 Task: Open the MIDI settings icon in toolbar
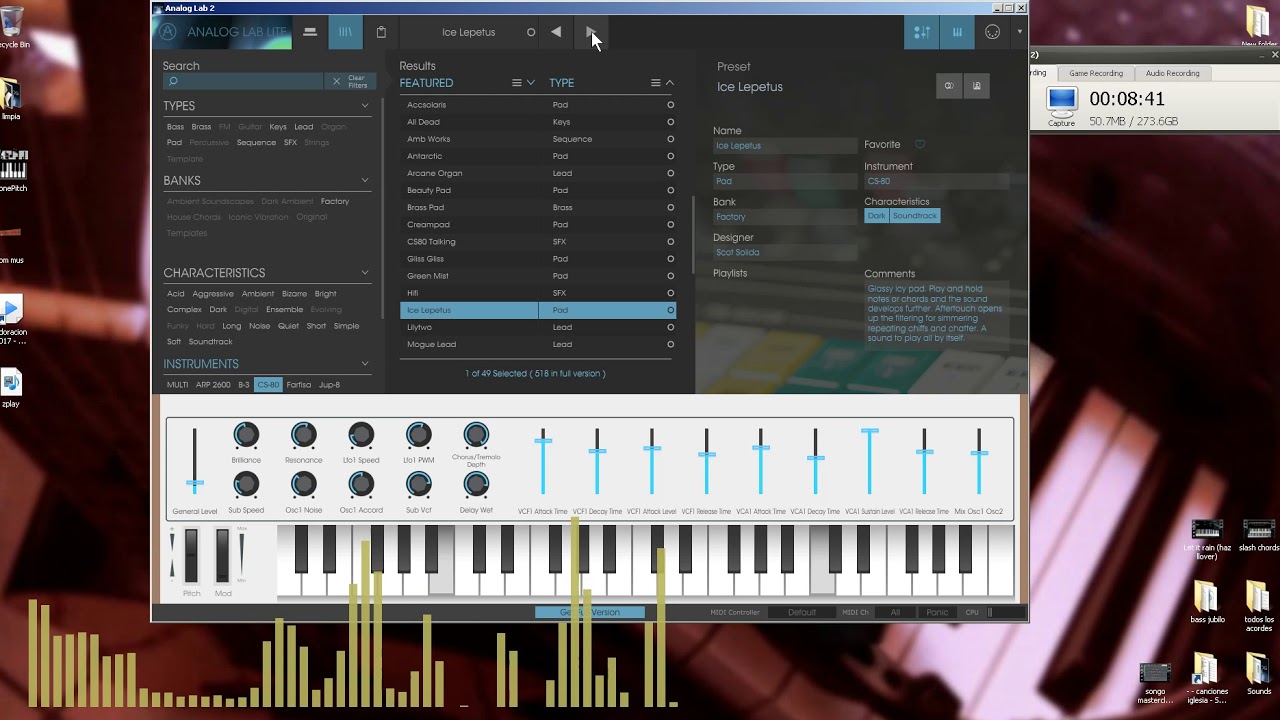click(x=992, y=32)
